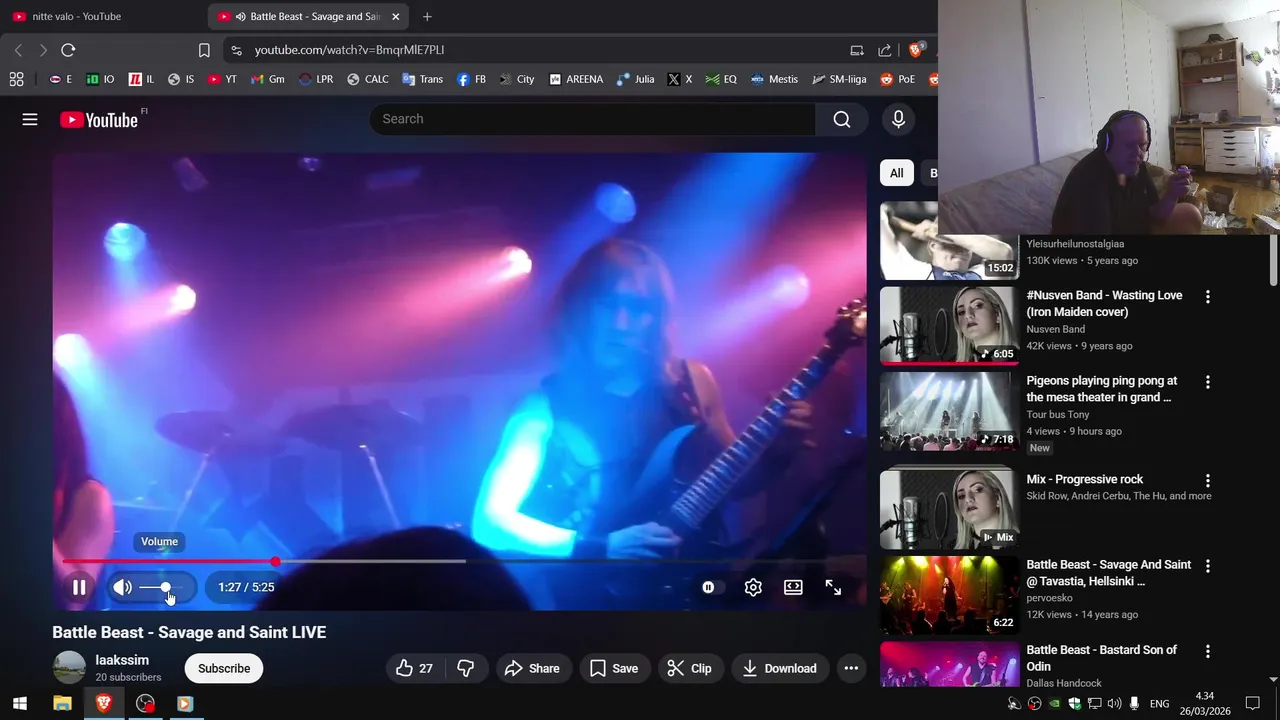Open site settings icon in address bar
The height and width of the screenshot is (720, 1280).
click(235, 50)
